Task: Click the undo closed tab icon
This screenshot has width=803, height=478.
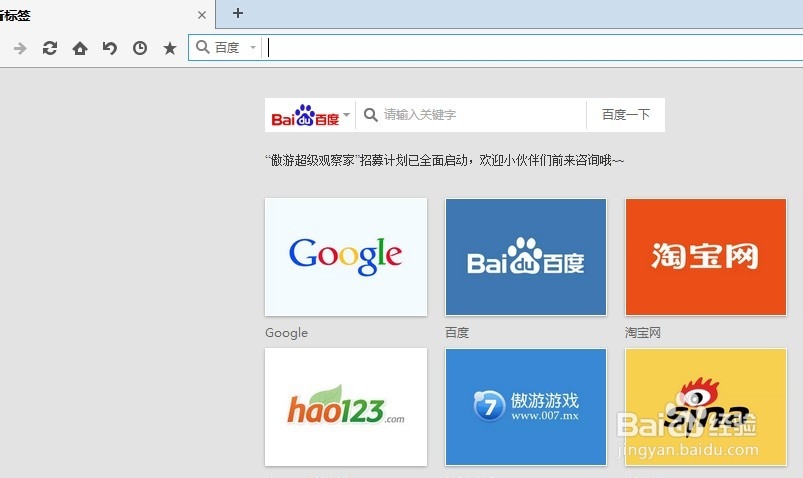Action: pyautogui.click(x=110, y=48)
